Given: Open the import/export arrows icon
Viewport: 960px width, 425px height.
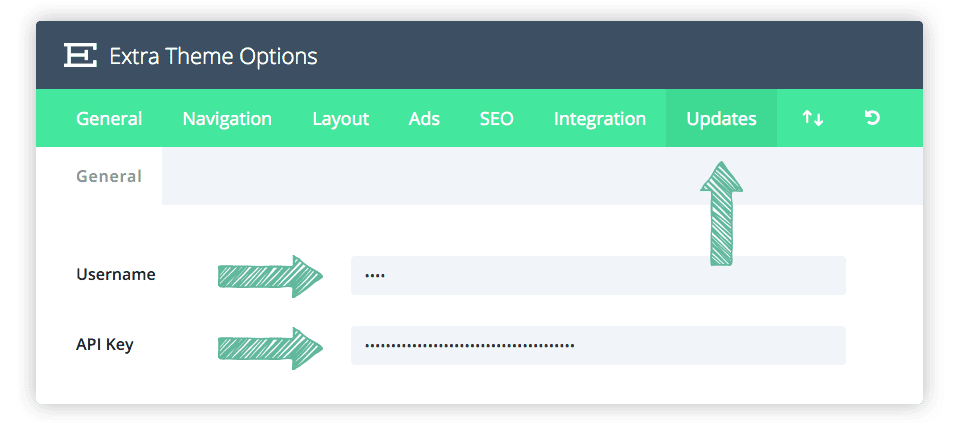Looking at the screenshot, I should (812, 119).
